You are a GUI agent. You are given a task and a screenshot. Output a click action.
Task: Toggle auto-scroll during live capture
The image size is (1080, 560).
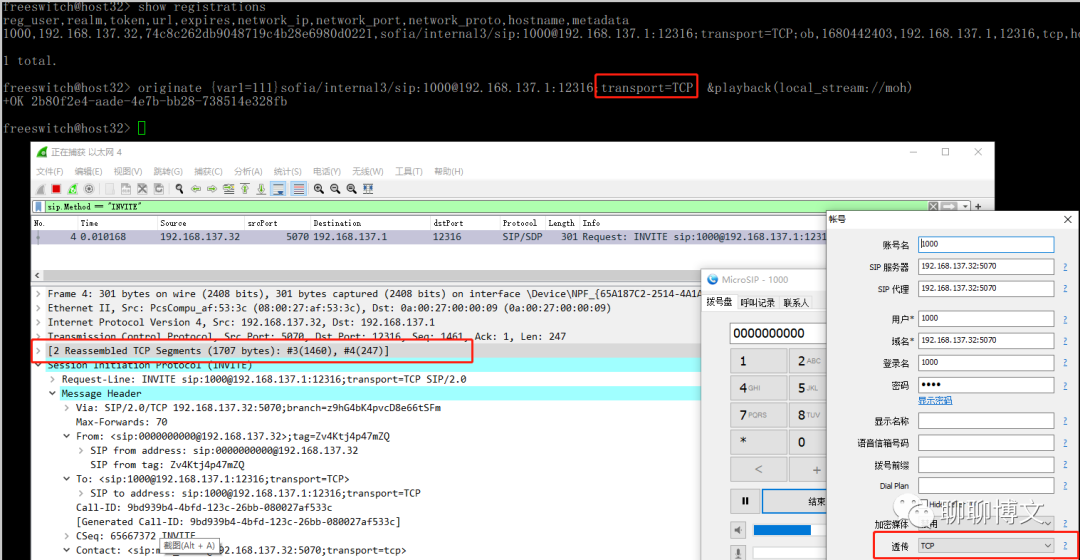click(278, 189)
